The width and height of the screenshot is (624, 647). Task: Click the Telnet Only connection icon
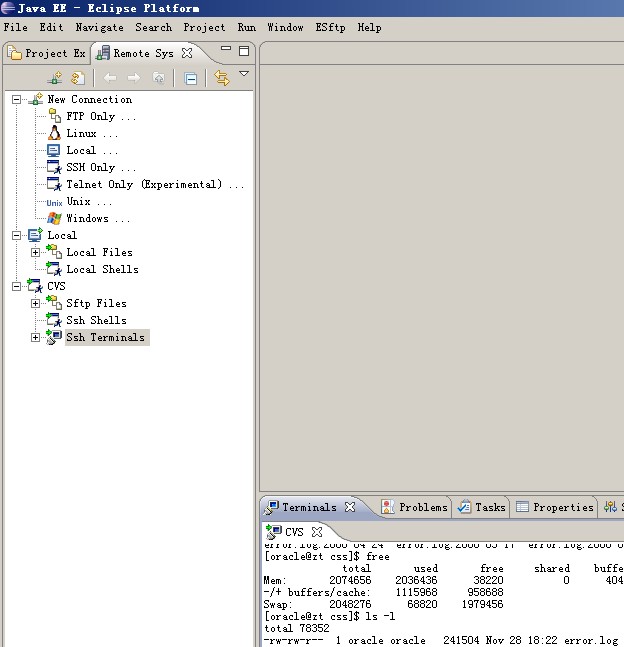click(x=54, y=184)
